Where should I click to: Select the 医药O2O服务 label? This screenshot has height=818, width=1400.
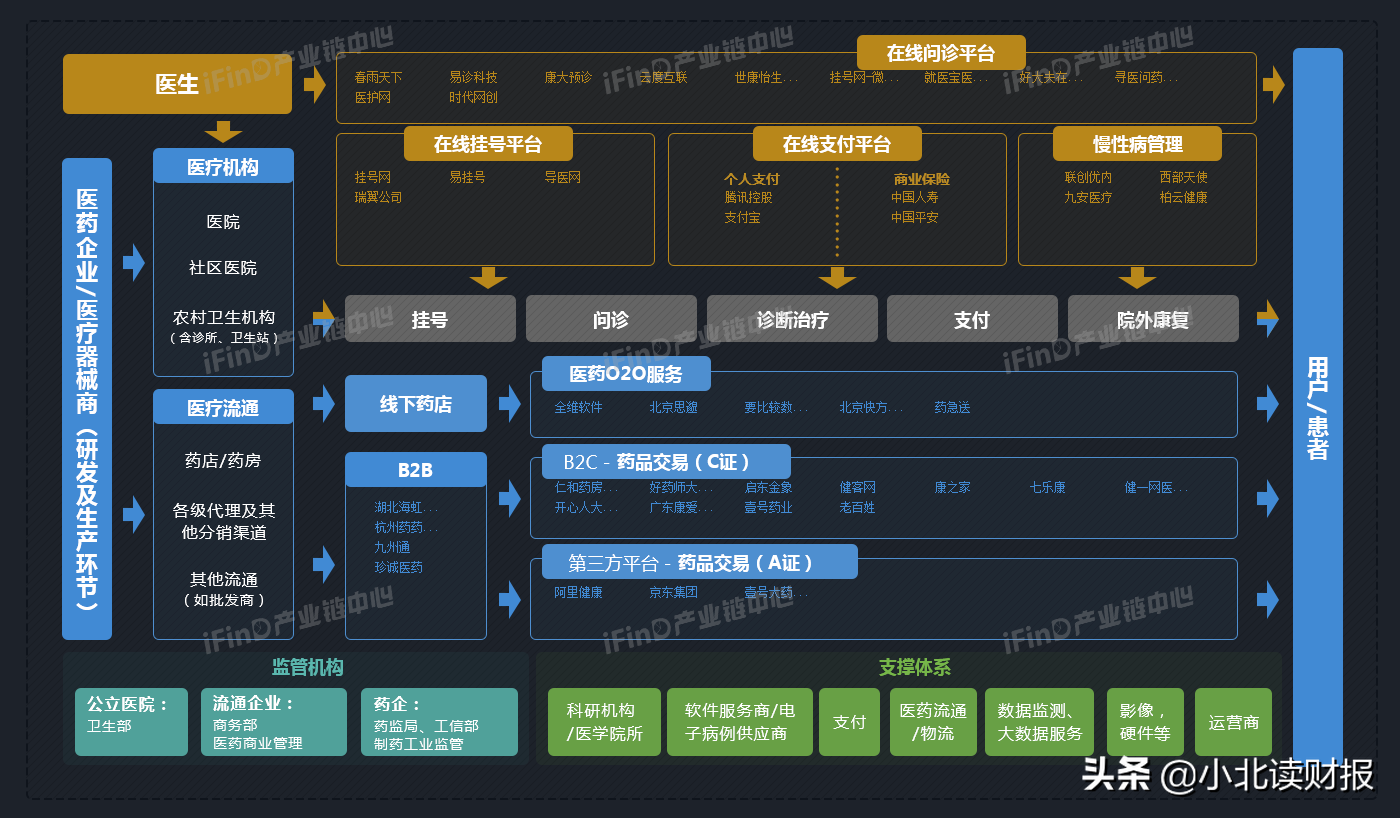[626, 374]
